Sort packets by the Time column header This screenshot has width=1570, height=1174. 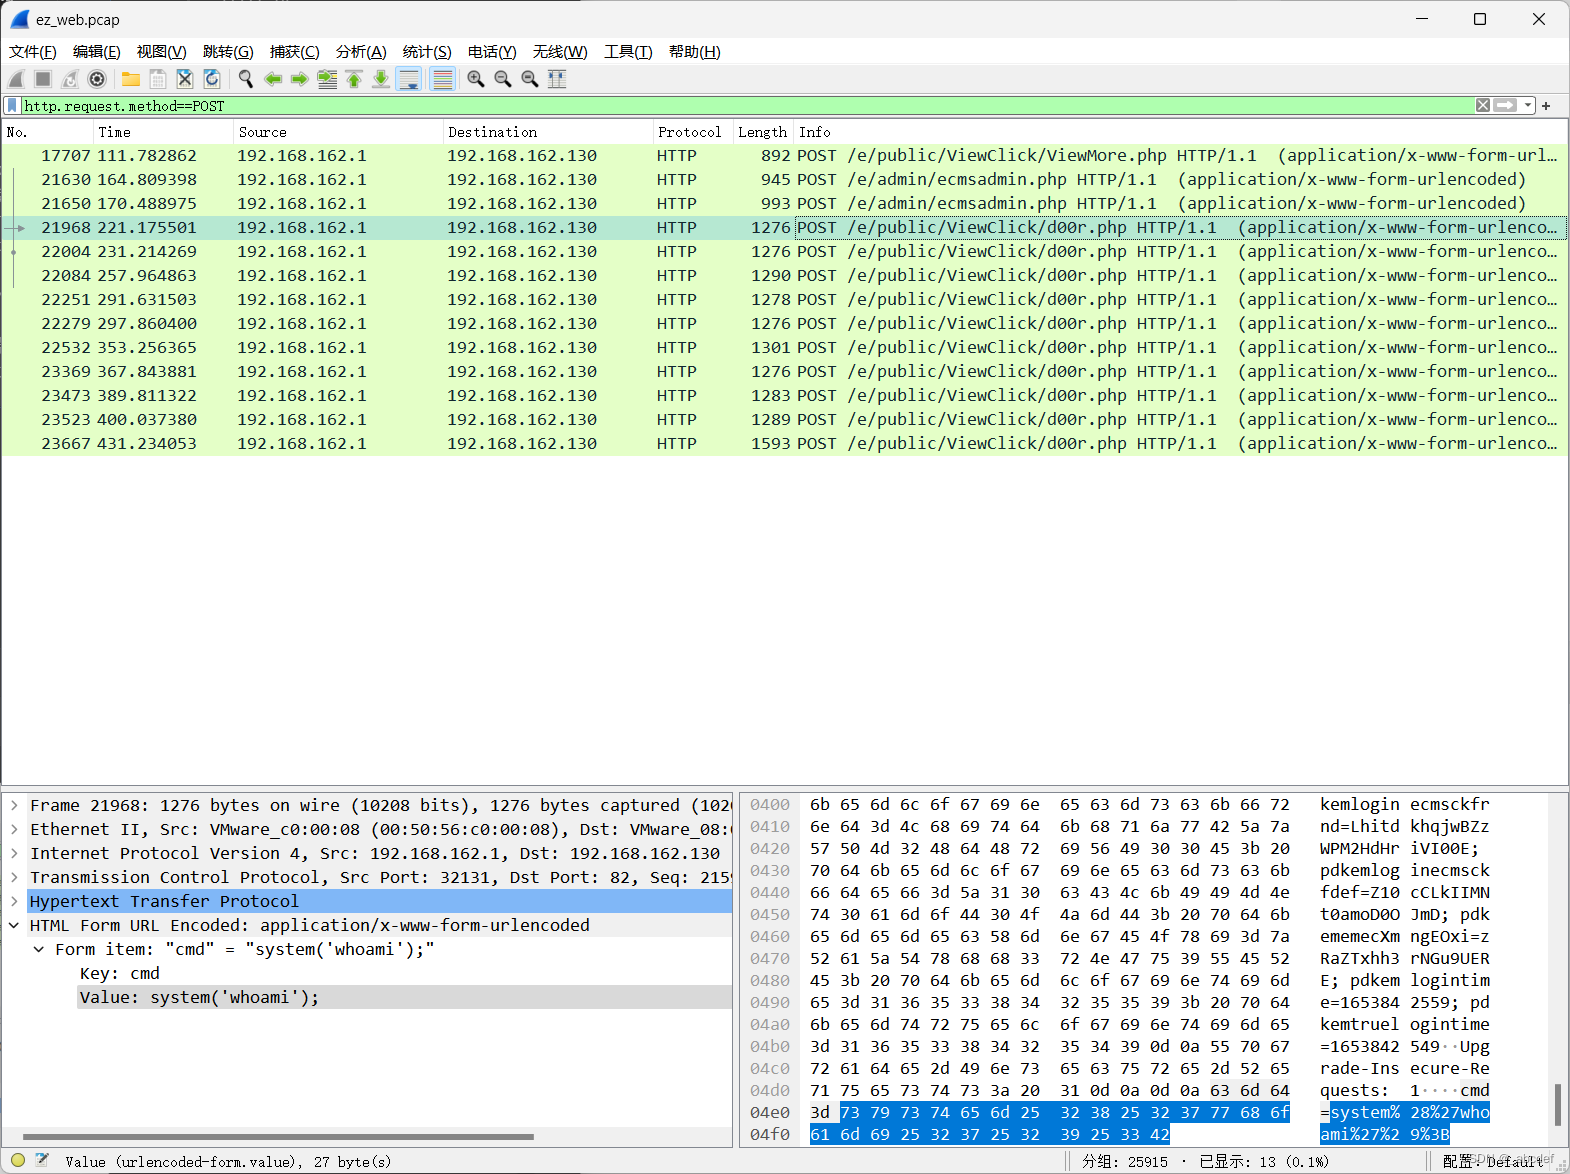(164, 132)
